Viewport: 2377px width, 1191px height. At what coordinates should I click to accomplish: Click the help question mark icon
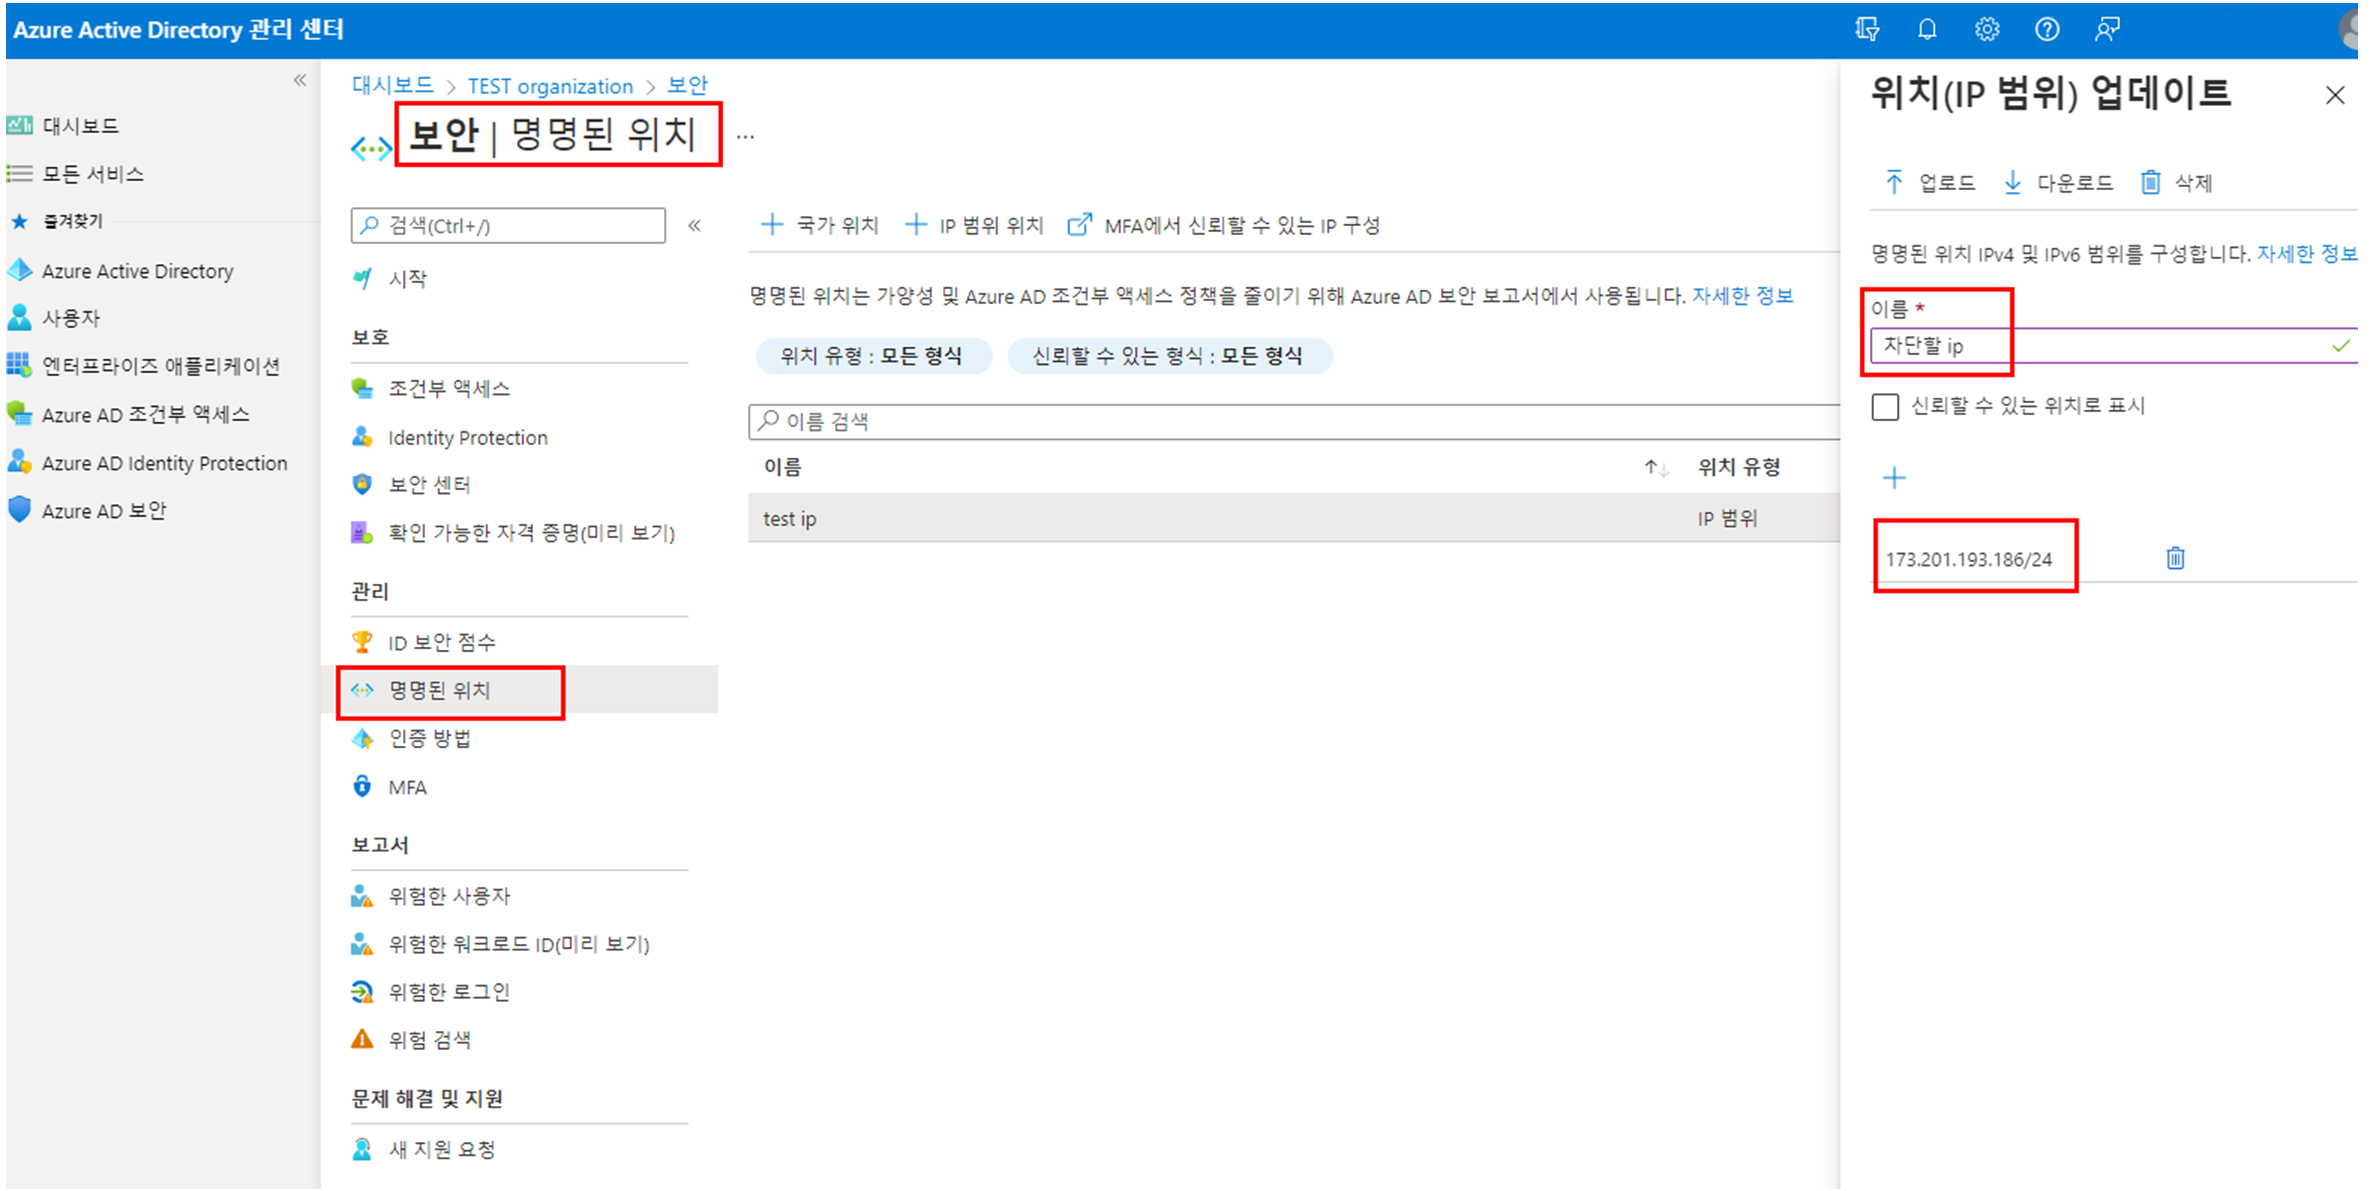tap(2047, 29)
